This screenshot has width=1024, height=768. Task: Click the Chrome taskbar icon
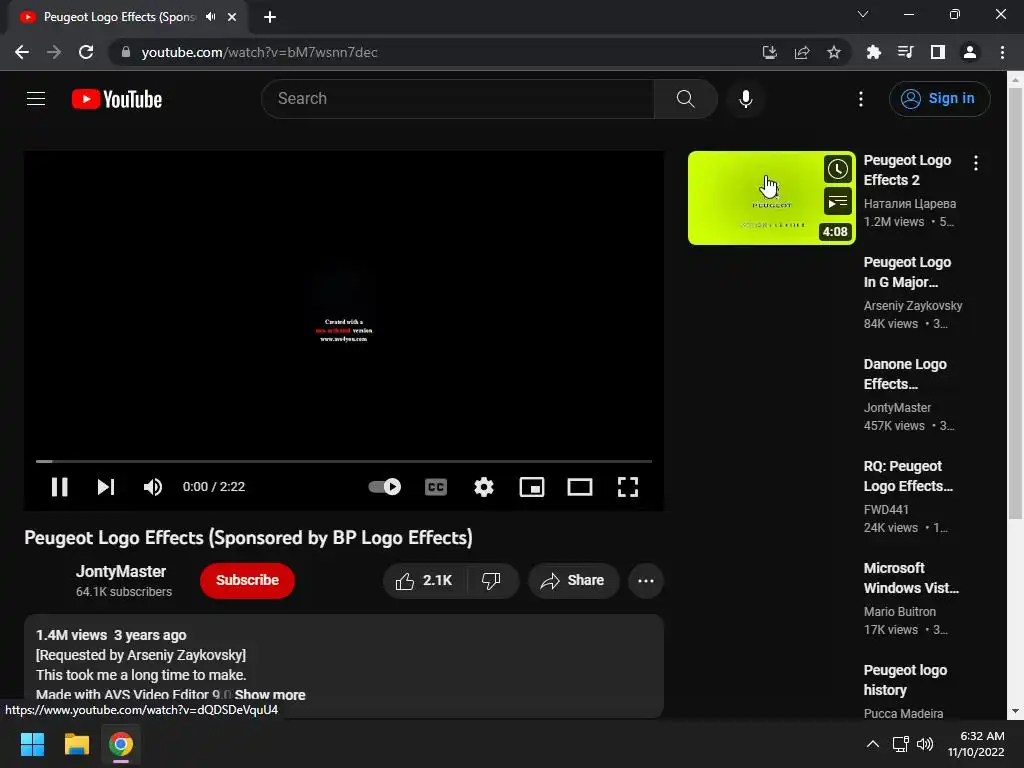coord(121,744)
